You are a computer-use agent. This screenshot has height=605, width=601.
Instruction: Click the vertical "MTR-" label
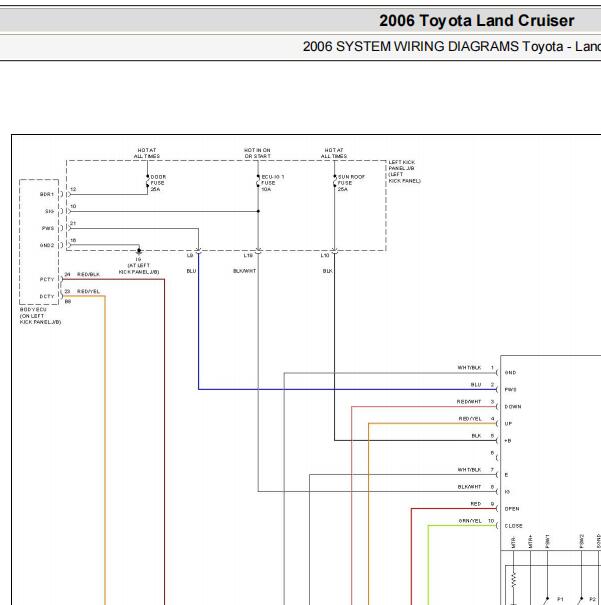point(513,541)
